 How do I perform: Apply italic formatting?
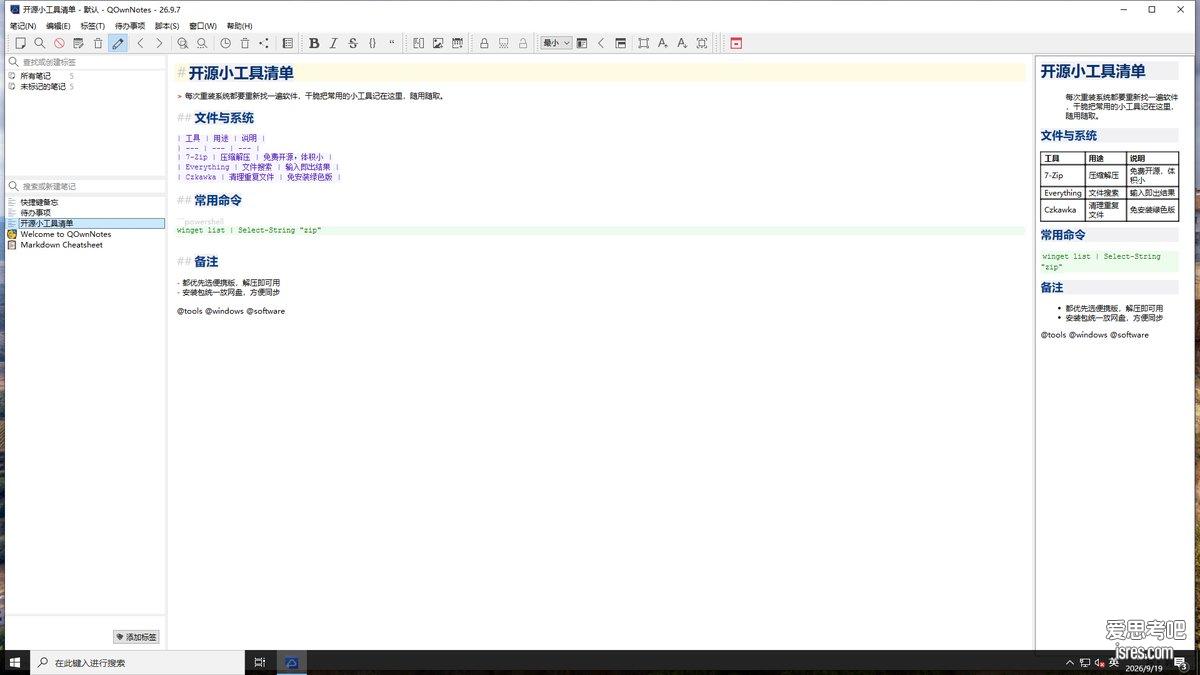[x=333, y=43]
